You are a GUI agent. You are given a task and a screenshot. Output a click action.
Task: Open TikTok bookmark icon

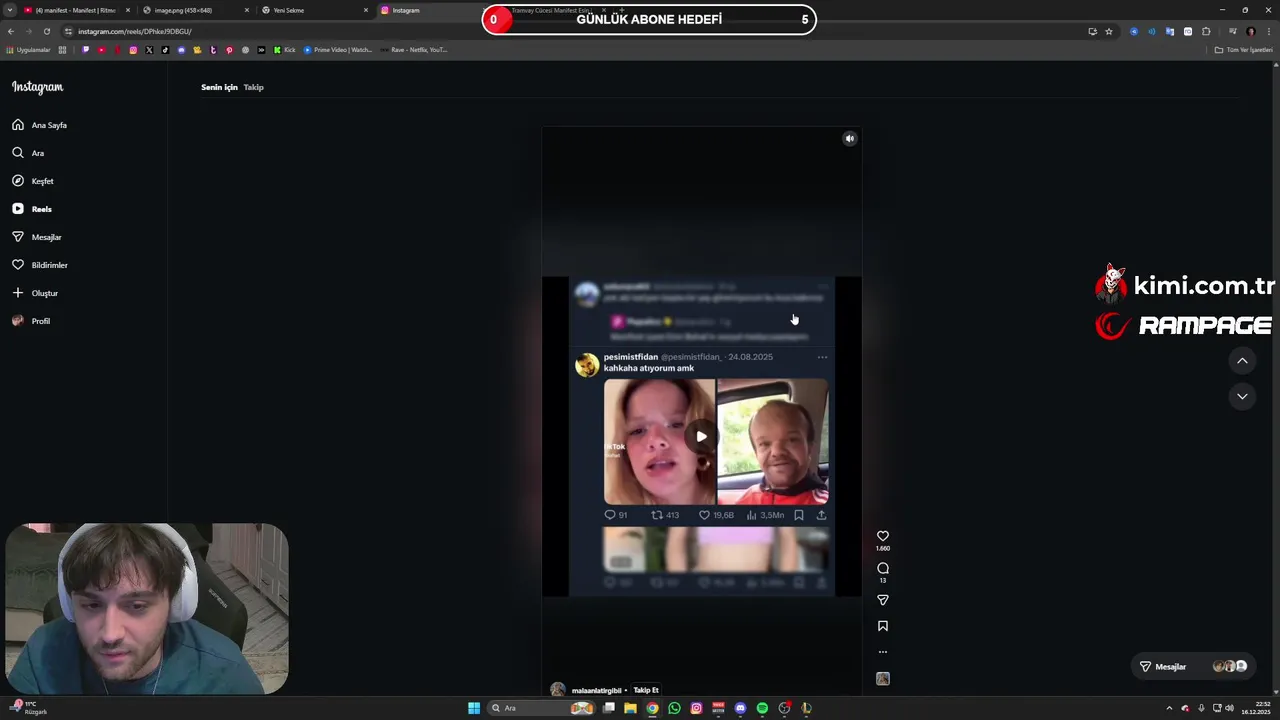165,50
